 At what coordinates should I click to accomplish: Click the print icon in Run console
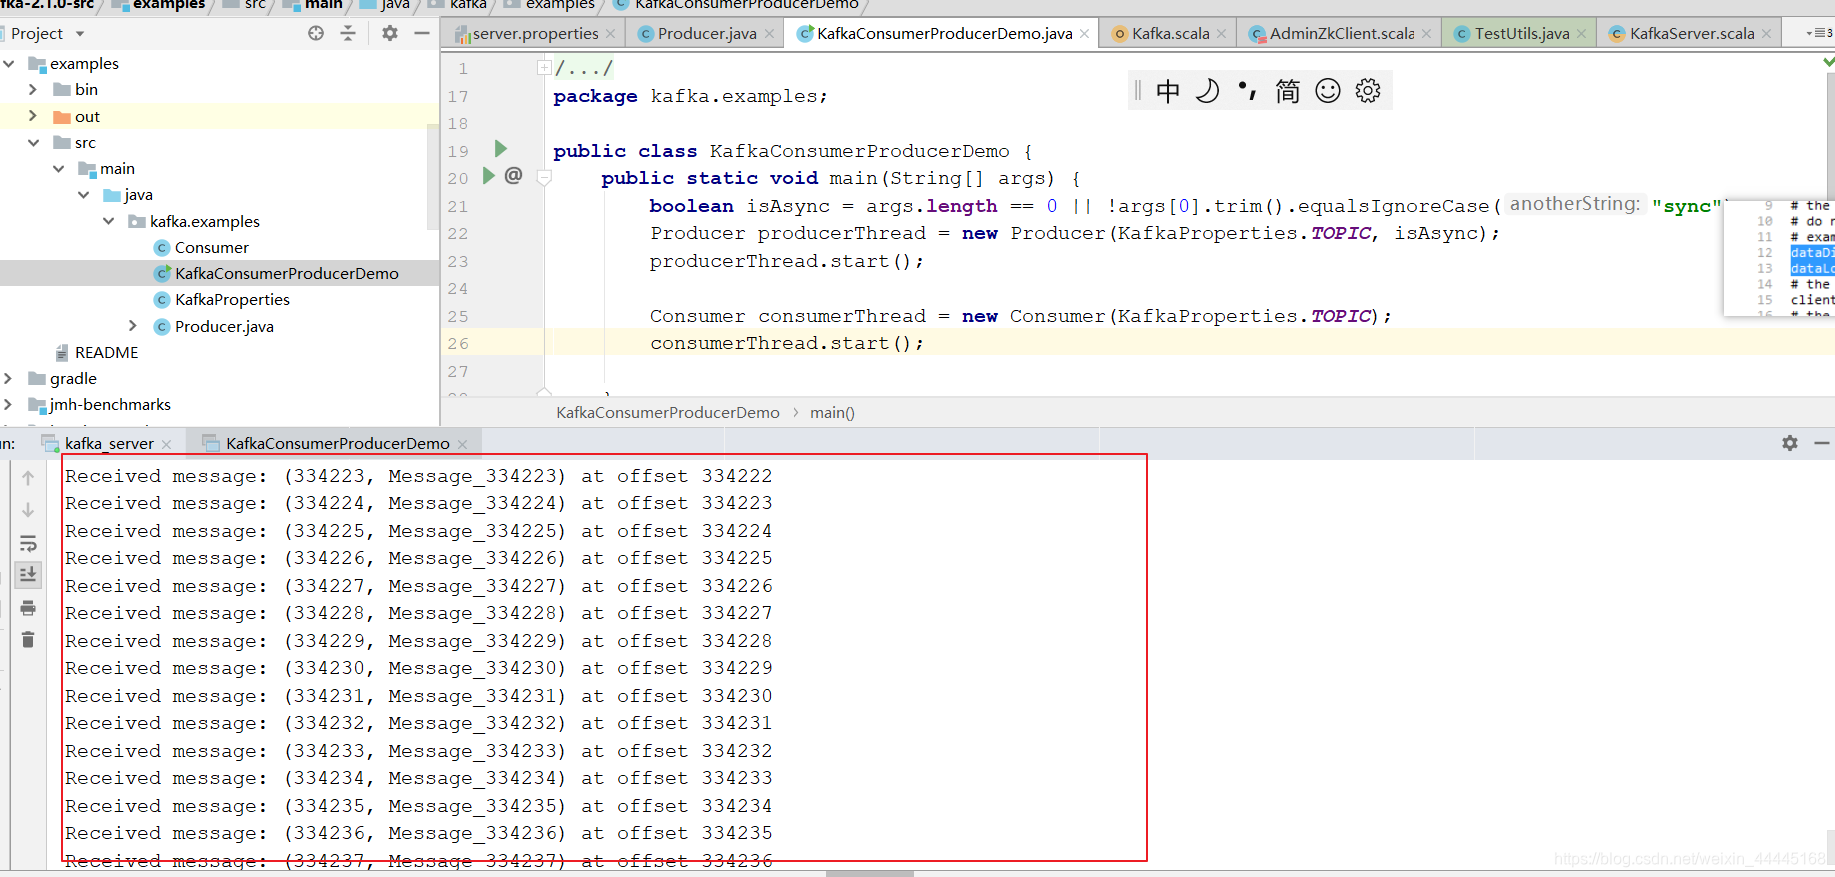point(28,608)
